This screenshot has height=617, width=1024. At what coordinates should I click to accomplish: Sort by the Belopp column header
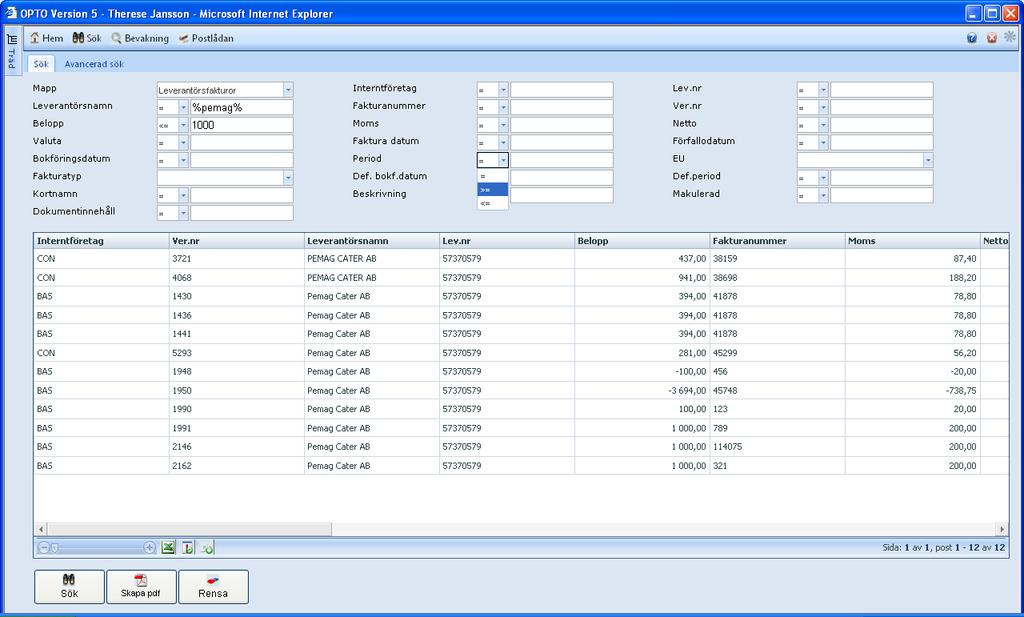pyautogui.click(x=642, y=241)
